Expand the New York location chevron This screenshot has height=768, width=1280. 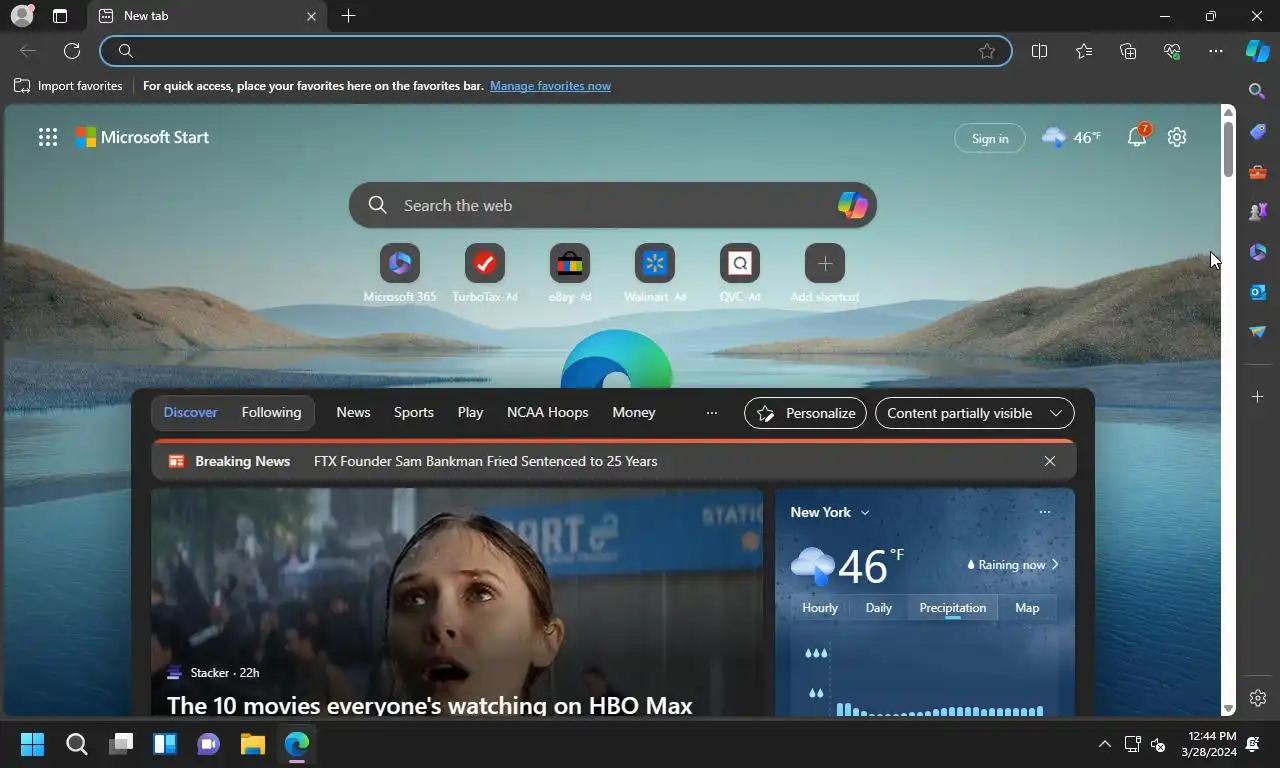[865, 512]
